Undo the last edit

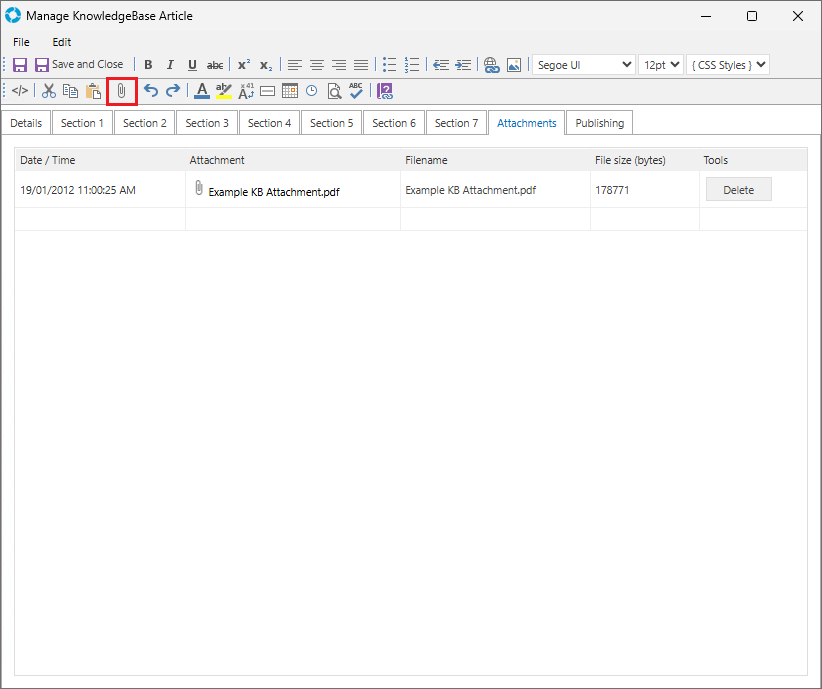[151, 91]
